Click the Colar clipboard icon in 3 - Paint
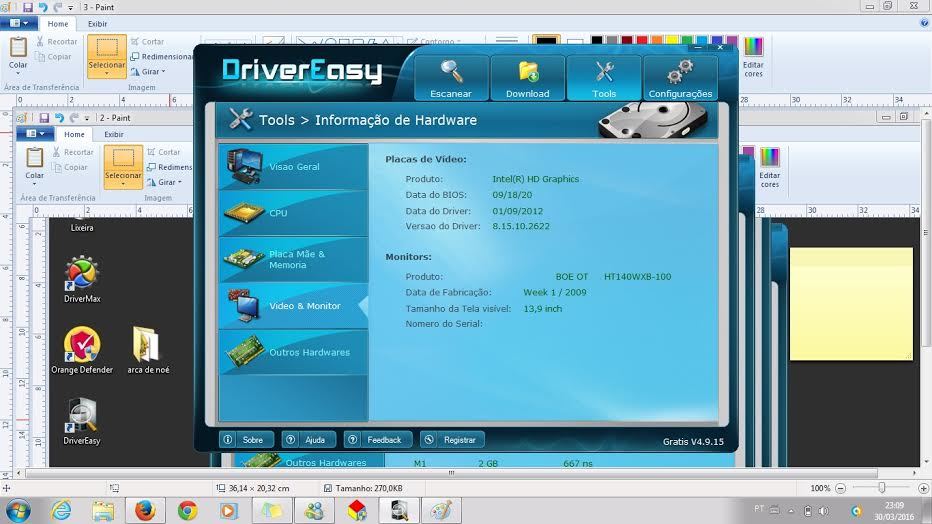 (x=18, y=48)
